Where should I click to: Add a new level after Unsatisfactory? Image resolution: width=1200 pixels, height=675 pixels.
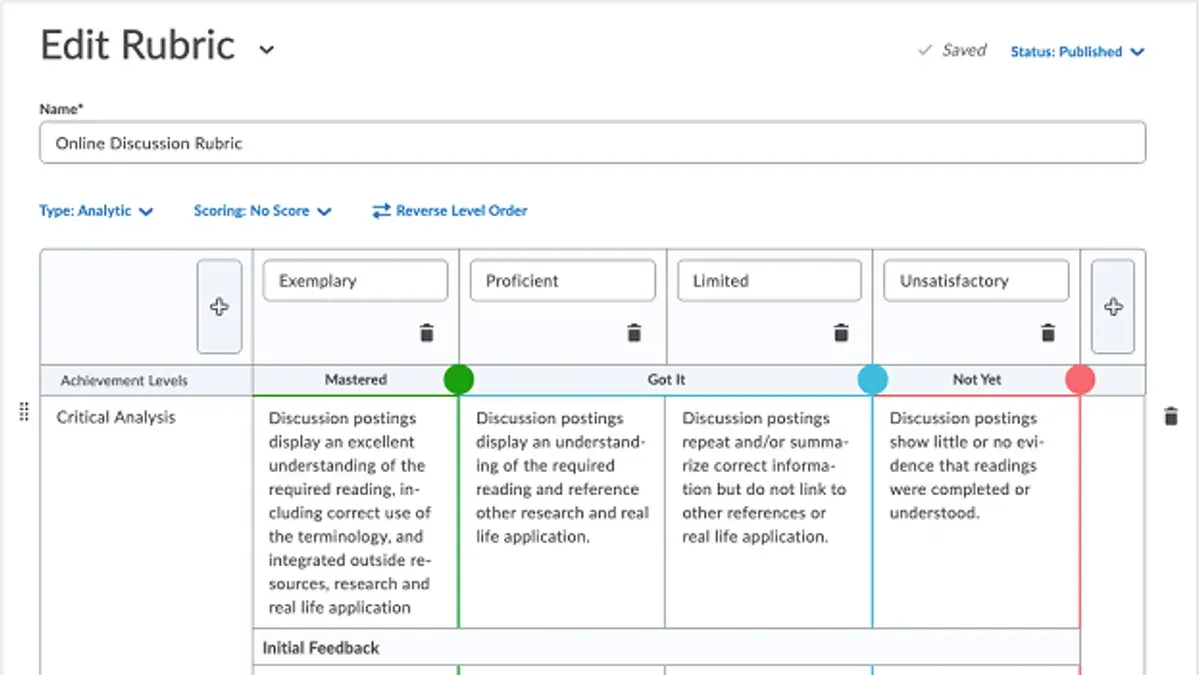click(1113, 307)
